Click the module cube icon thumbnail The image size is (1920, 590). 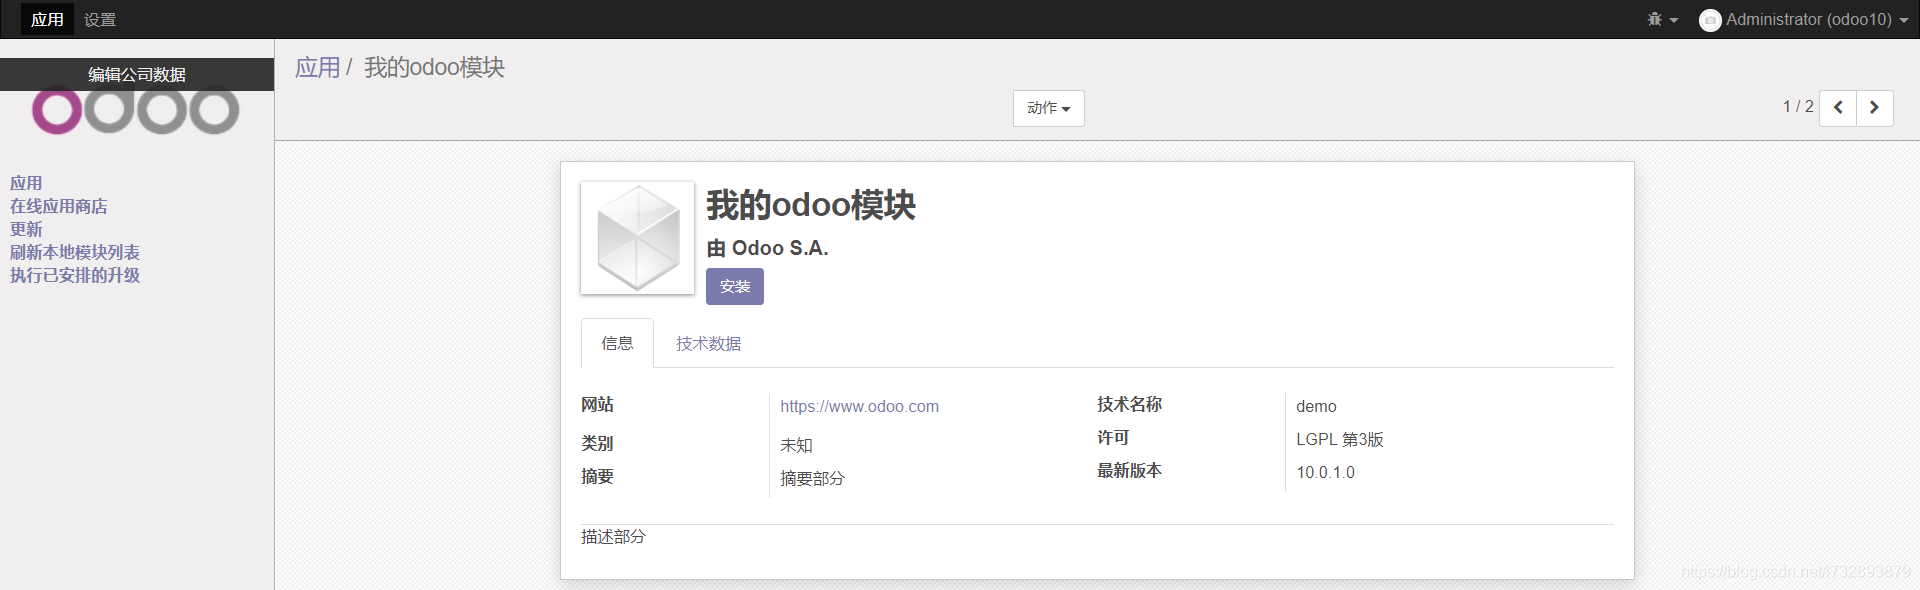[638, 238]
